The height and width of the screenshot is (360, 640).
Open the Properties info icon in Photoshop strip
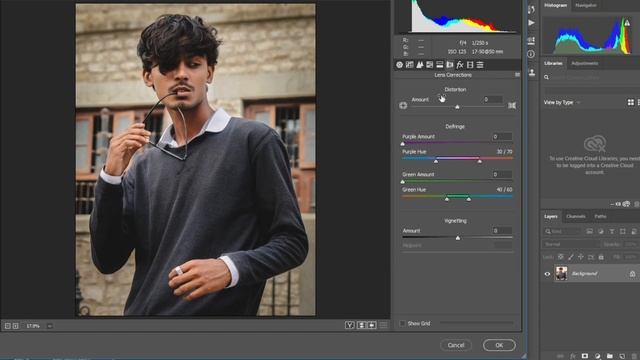(531, 54)
